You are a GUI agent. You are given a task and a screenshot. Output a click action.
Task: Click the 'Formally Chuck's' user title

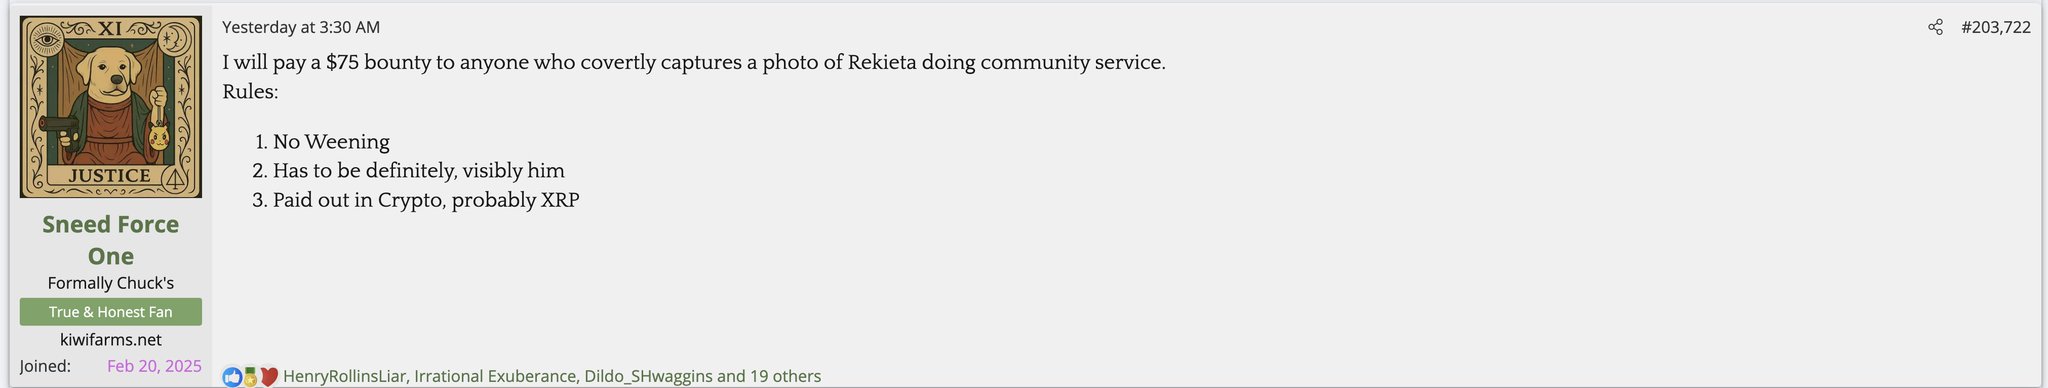[110, 283]
